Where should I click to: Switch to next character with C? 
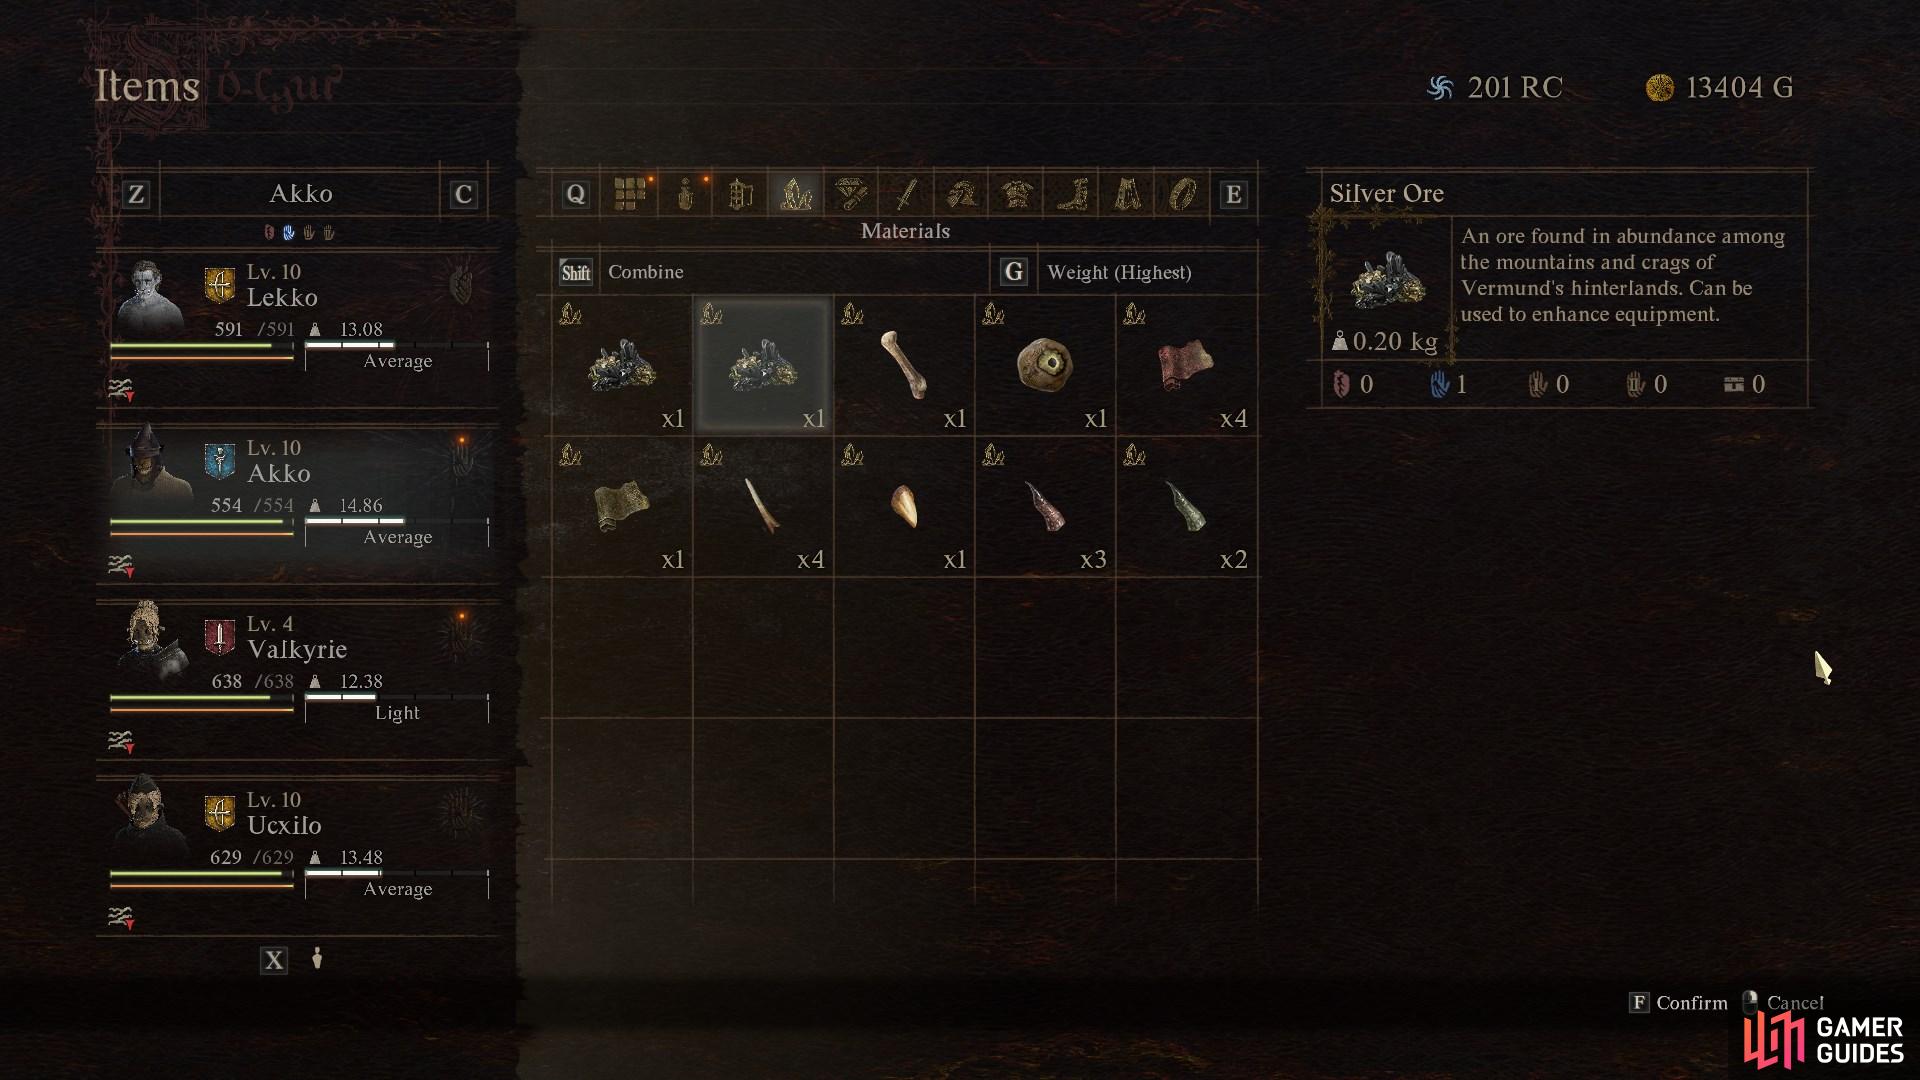[x=463, y=194]
